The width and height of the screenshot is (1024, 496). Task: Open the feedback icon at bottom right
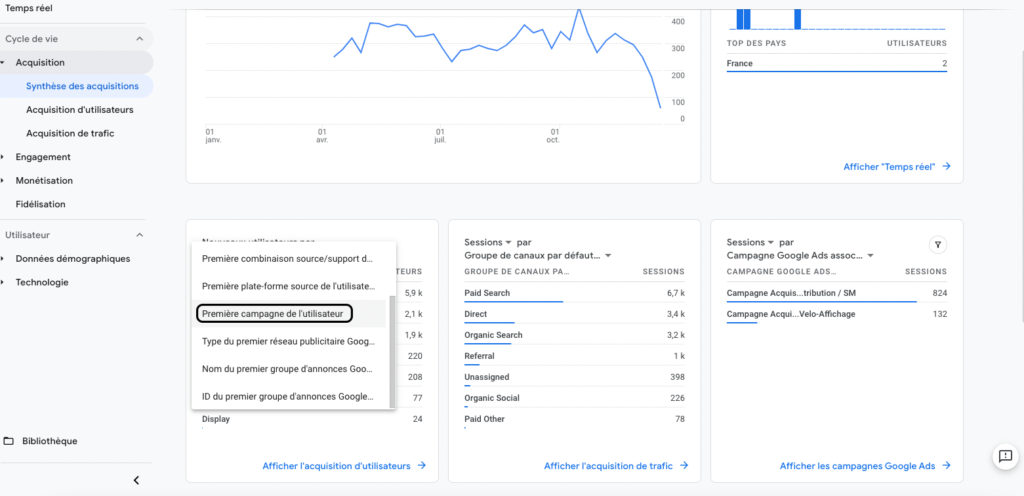pyautogui.click(x=1004, y=456)
